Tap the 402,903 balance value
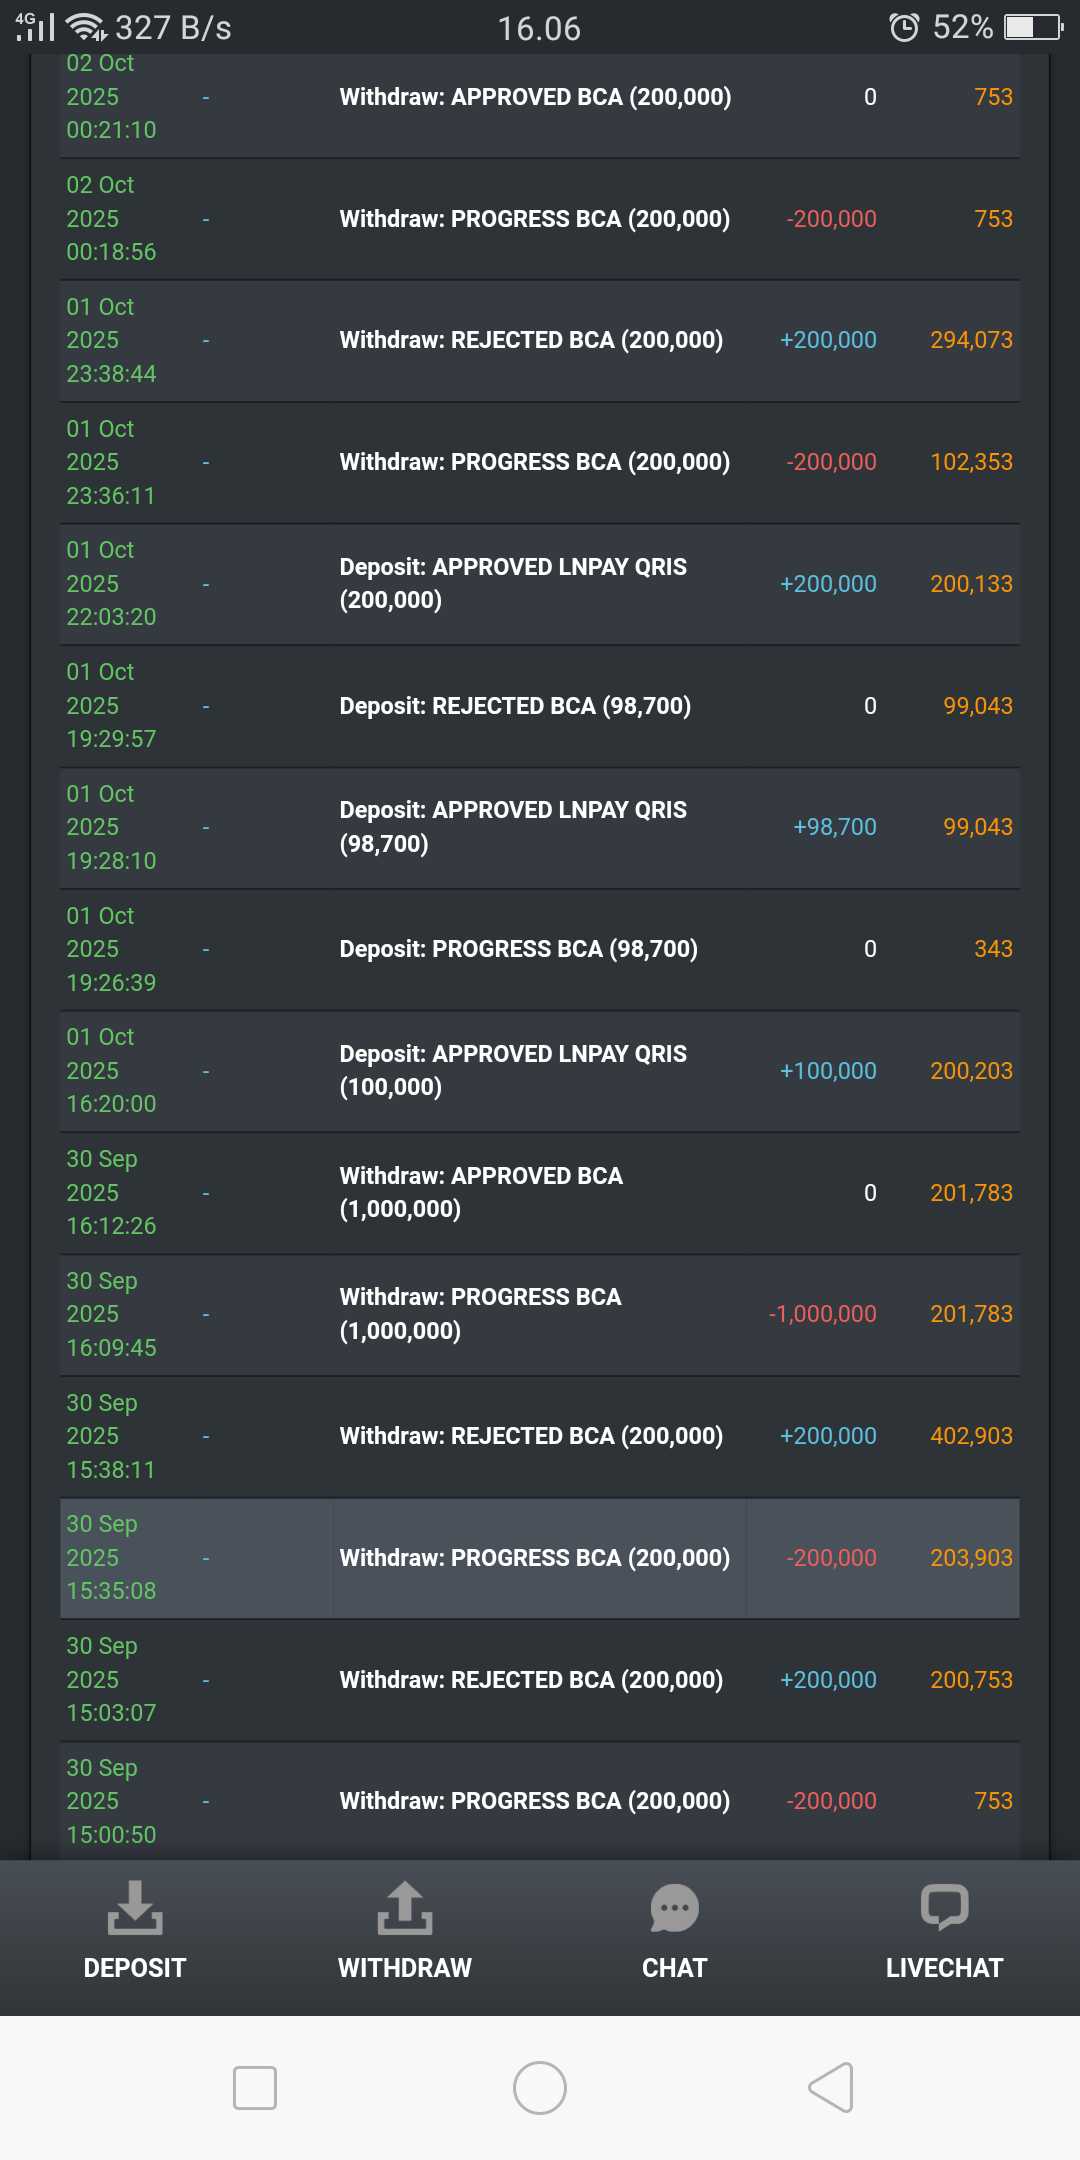 (971, 1436)
